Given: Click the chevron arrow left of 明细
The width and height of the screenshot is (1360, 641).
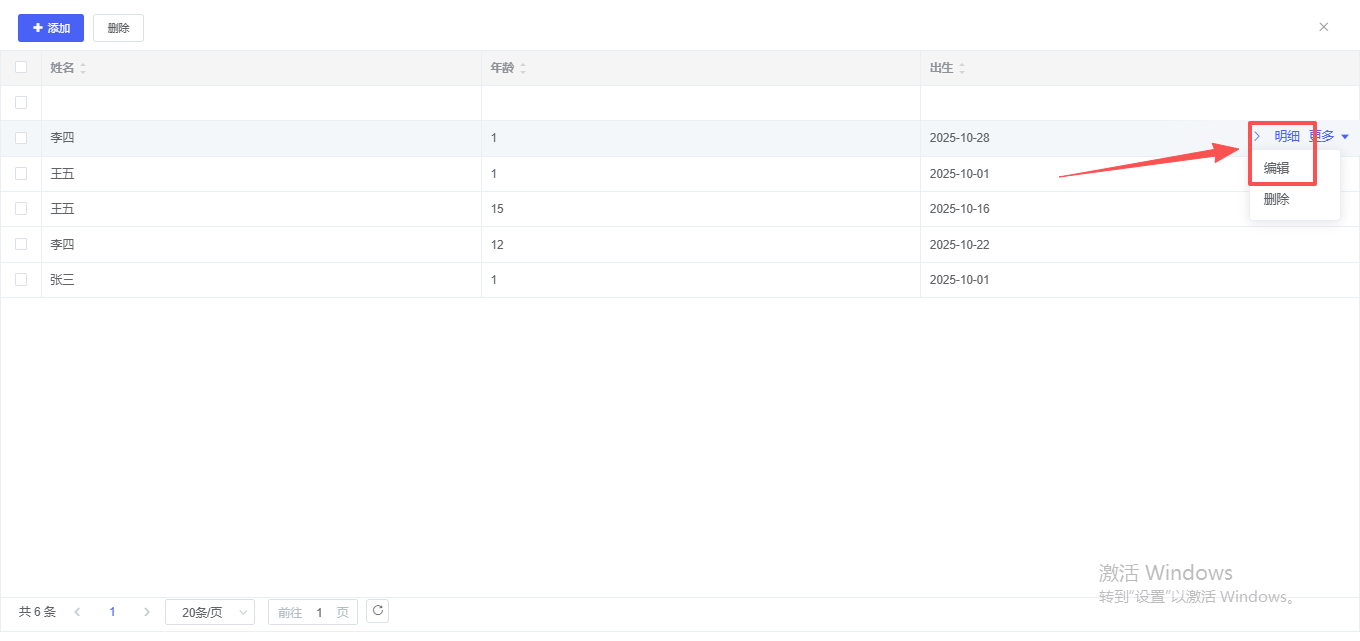Looking at the screenshot, I should click(1257, 136).
